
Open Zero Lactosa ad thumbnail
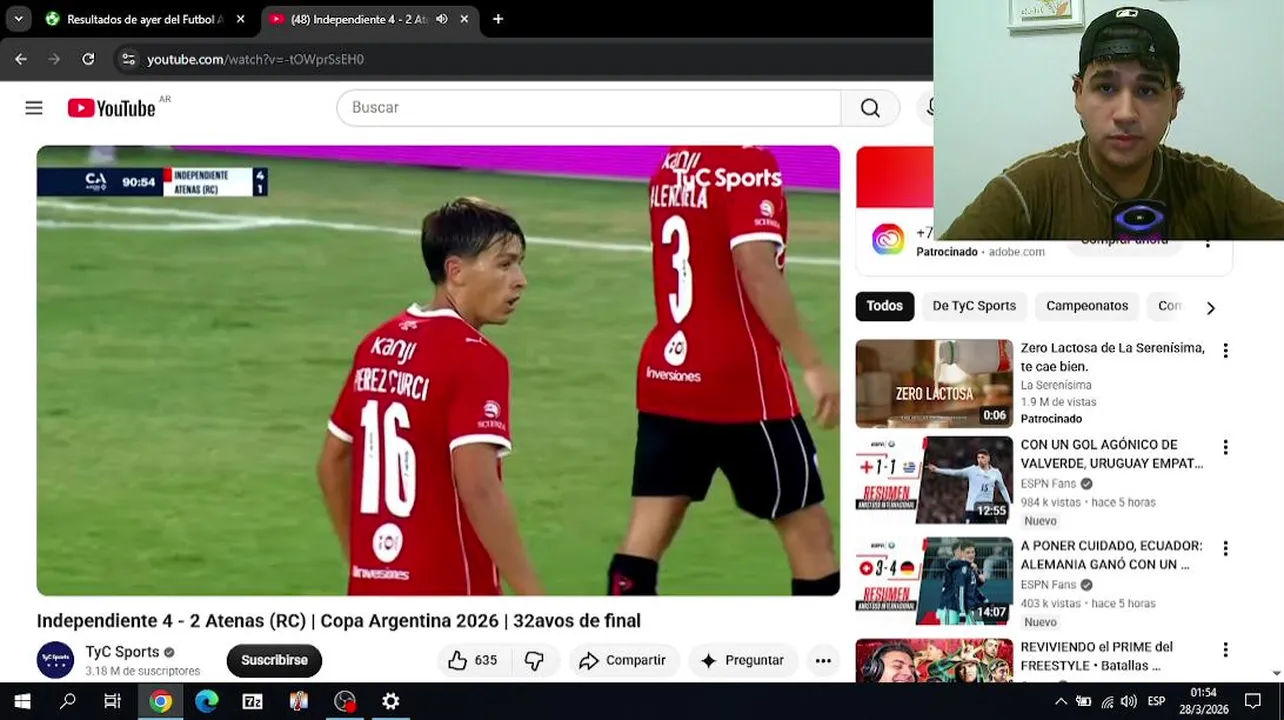click(x=934, y=384)
